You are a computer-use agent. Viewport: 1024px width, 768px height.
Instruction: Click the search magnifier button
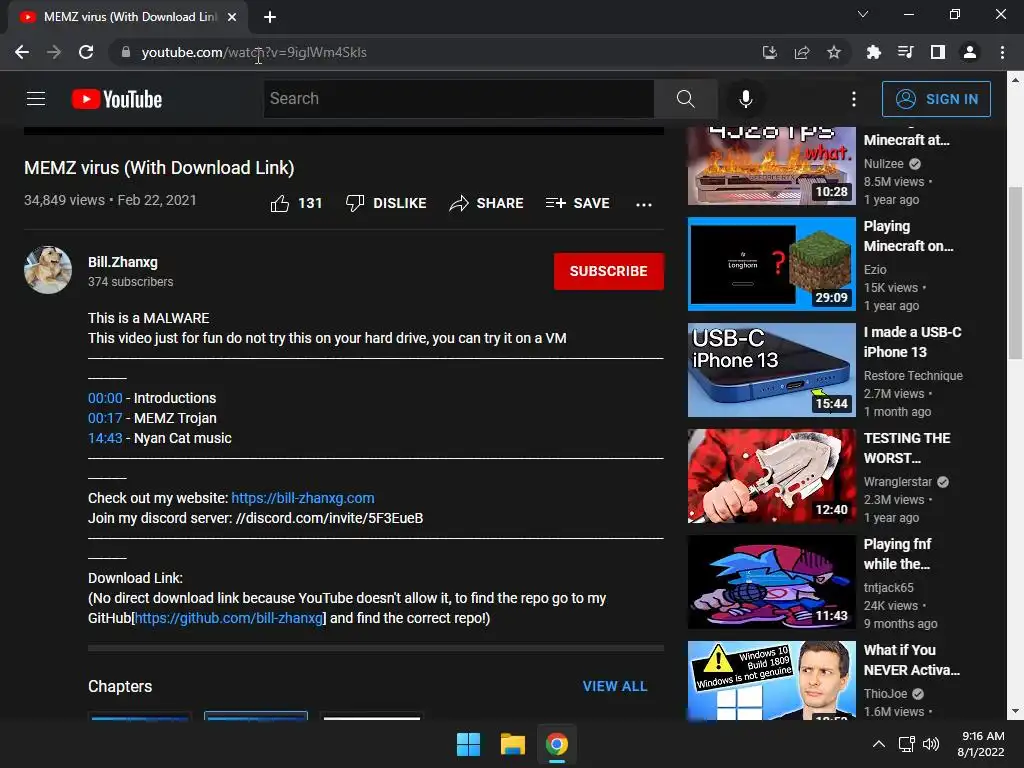pyautogui.click(x=685, y=99)
